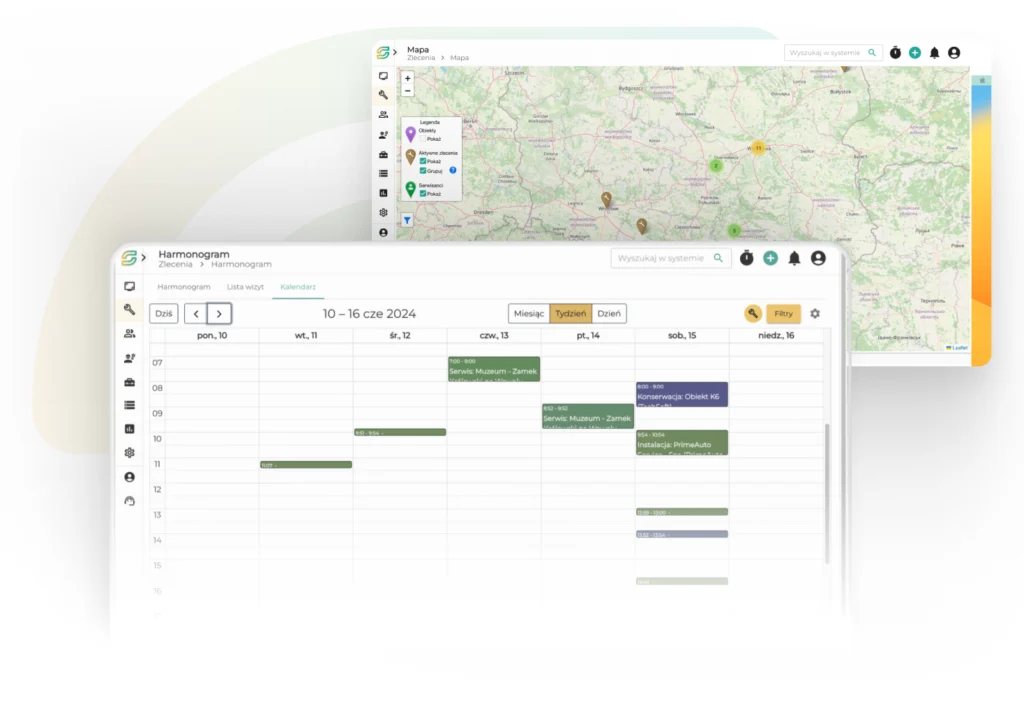Go to next week with right chevron
This screenshot has height=707, width=1024.
coord(220,314)
